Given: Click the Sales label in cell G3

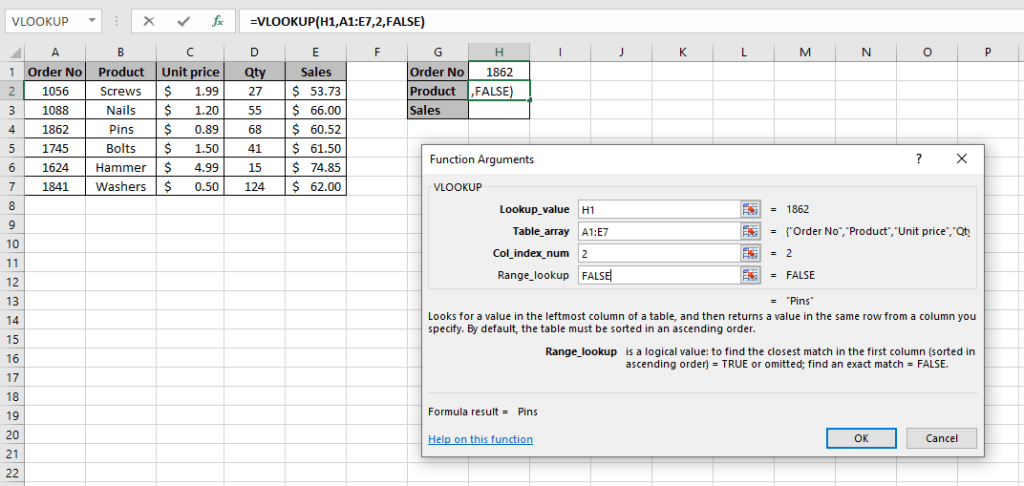Looking at the screenshot, I should [x=438, y=110].
